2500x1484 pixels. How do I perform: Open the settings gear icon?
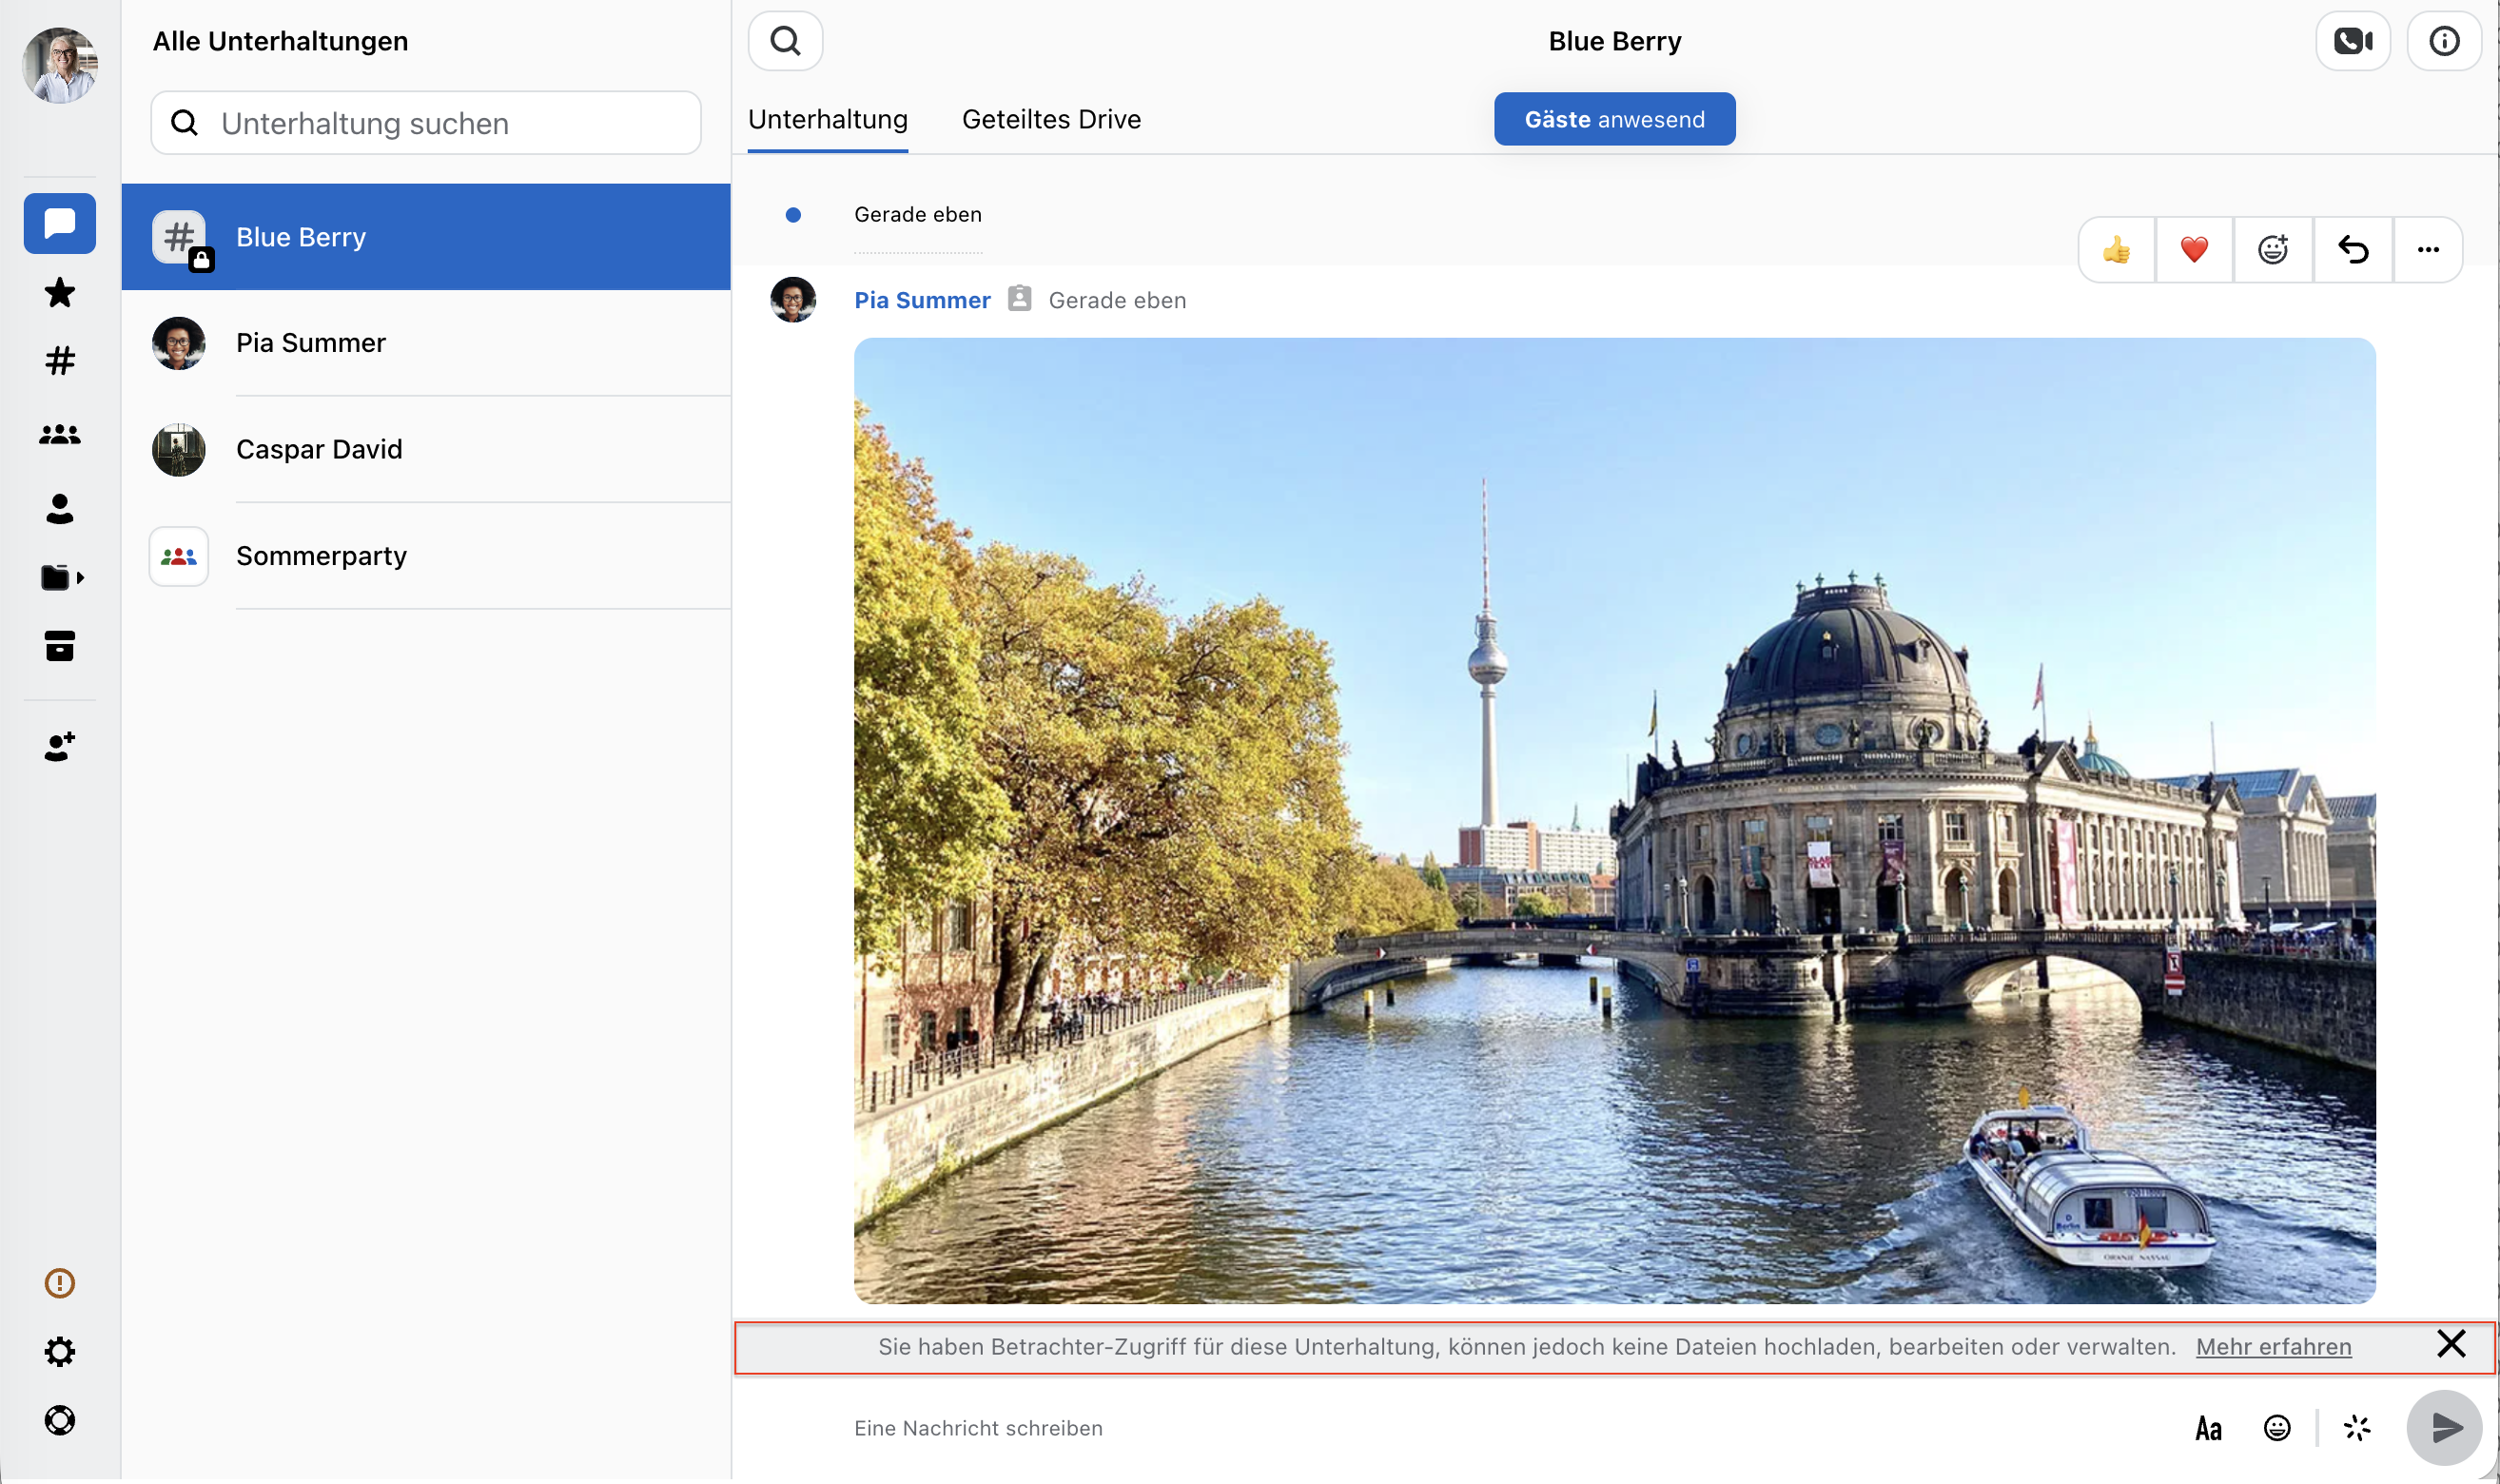point(60,1352)
